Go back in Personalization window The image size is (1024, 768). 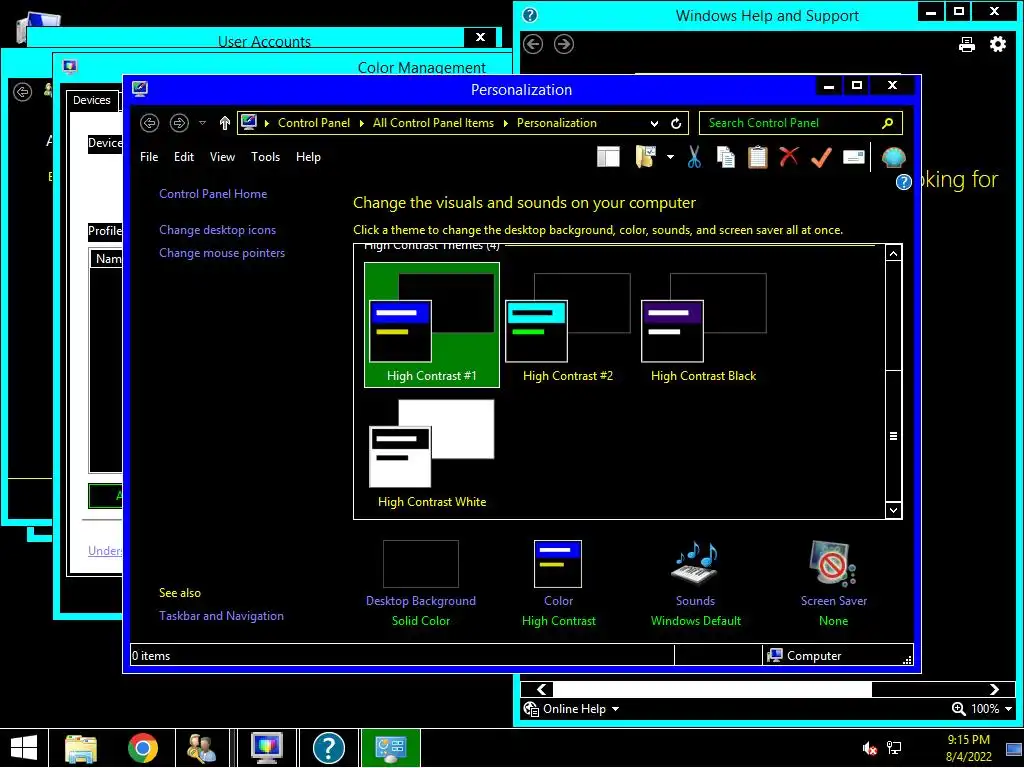[x=150, y=123]
